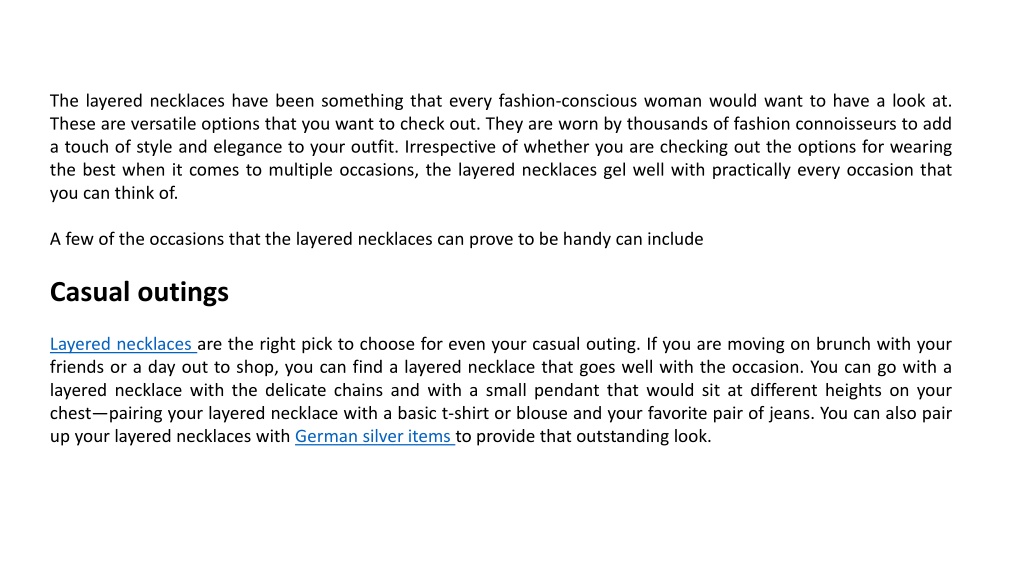Follow the German silver items link
This screenshot has height=576, width=1024.
373,436
